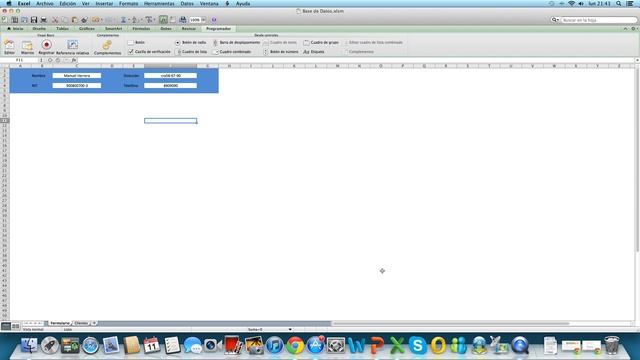Click the insert function fx icon

click(74, 60)
